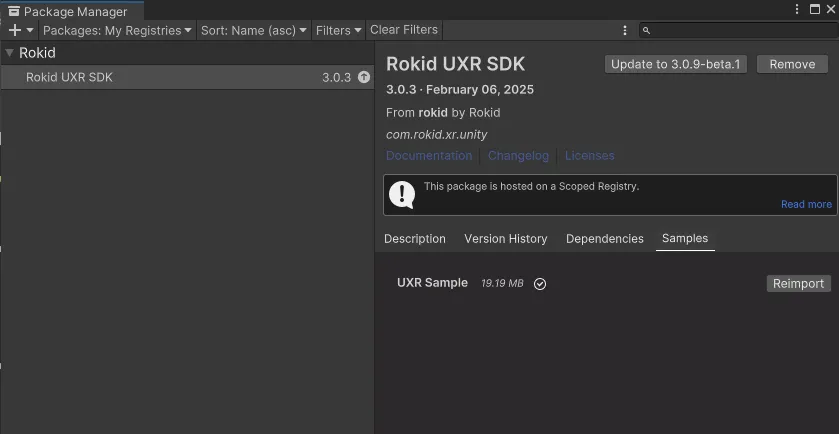Click the Clear Filters button
This screenshot has width=839, height=434.
404,30
